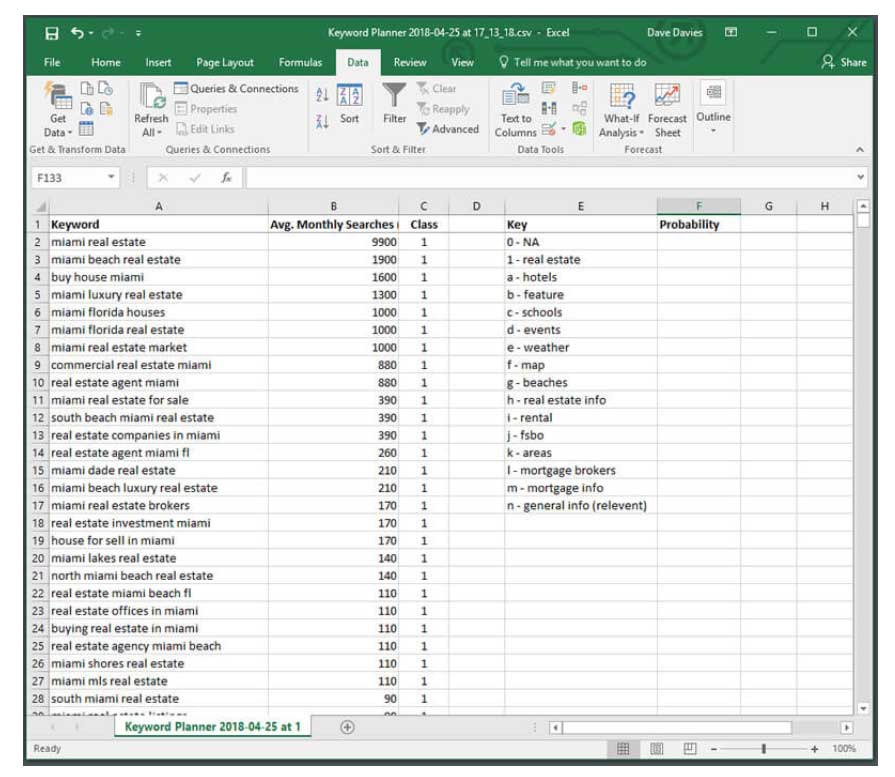Open Advanced filter options

448,129
